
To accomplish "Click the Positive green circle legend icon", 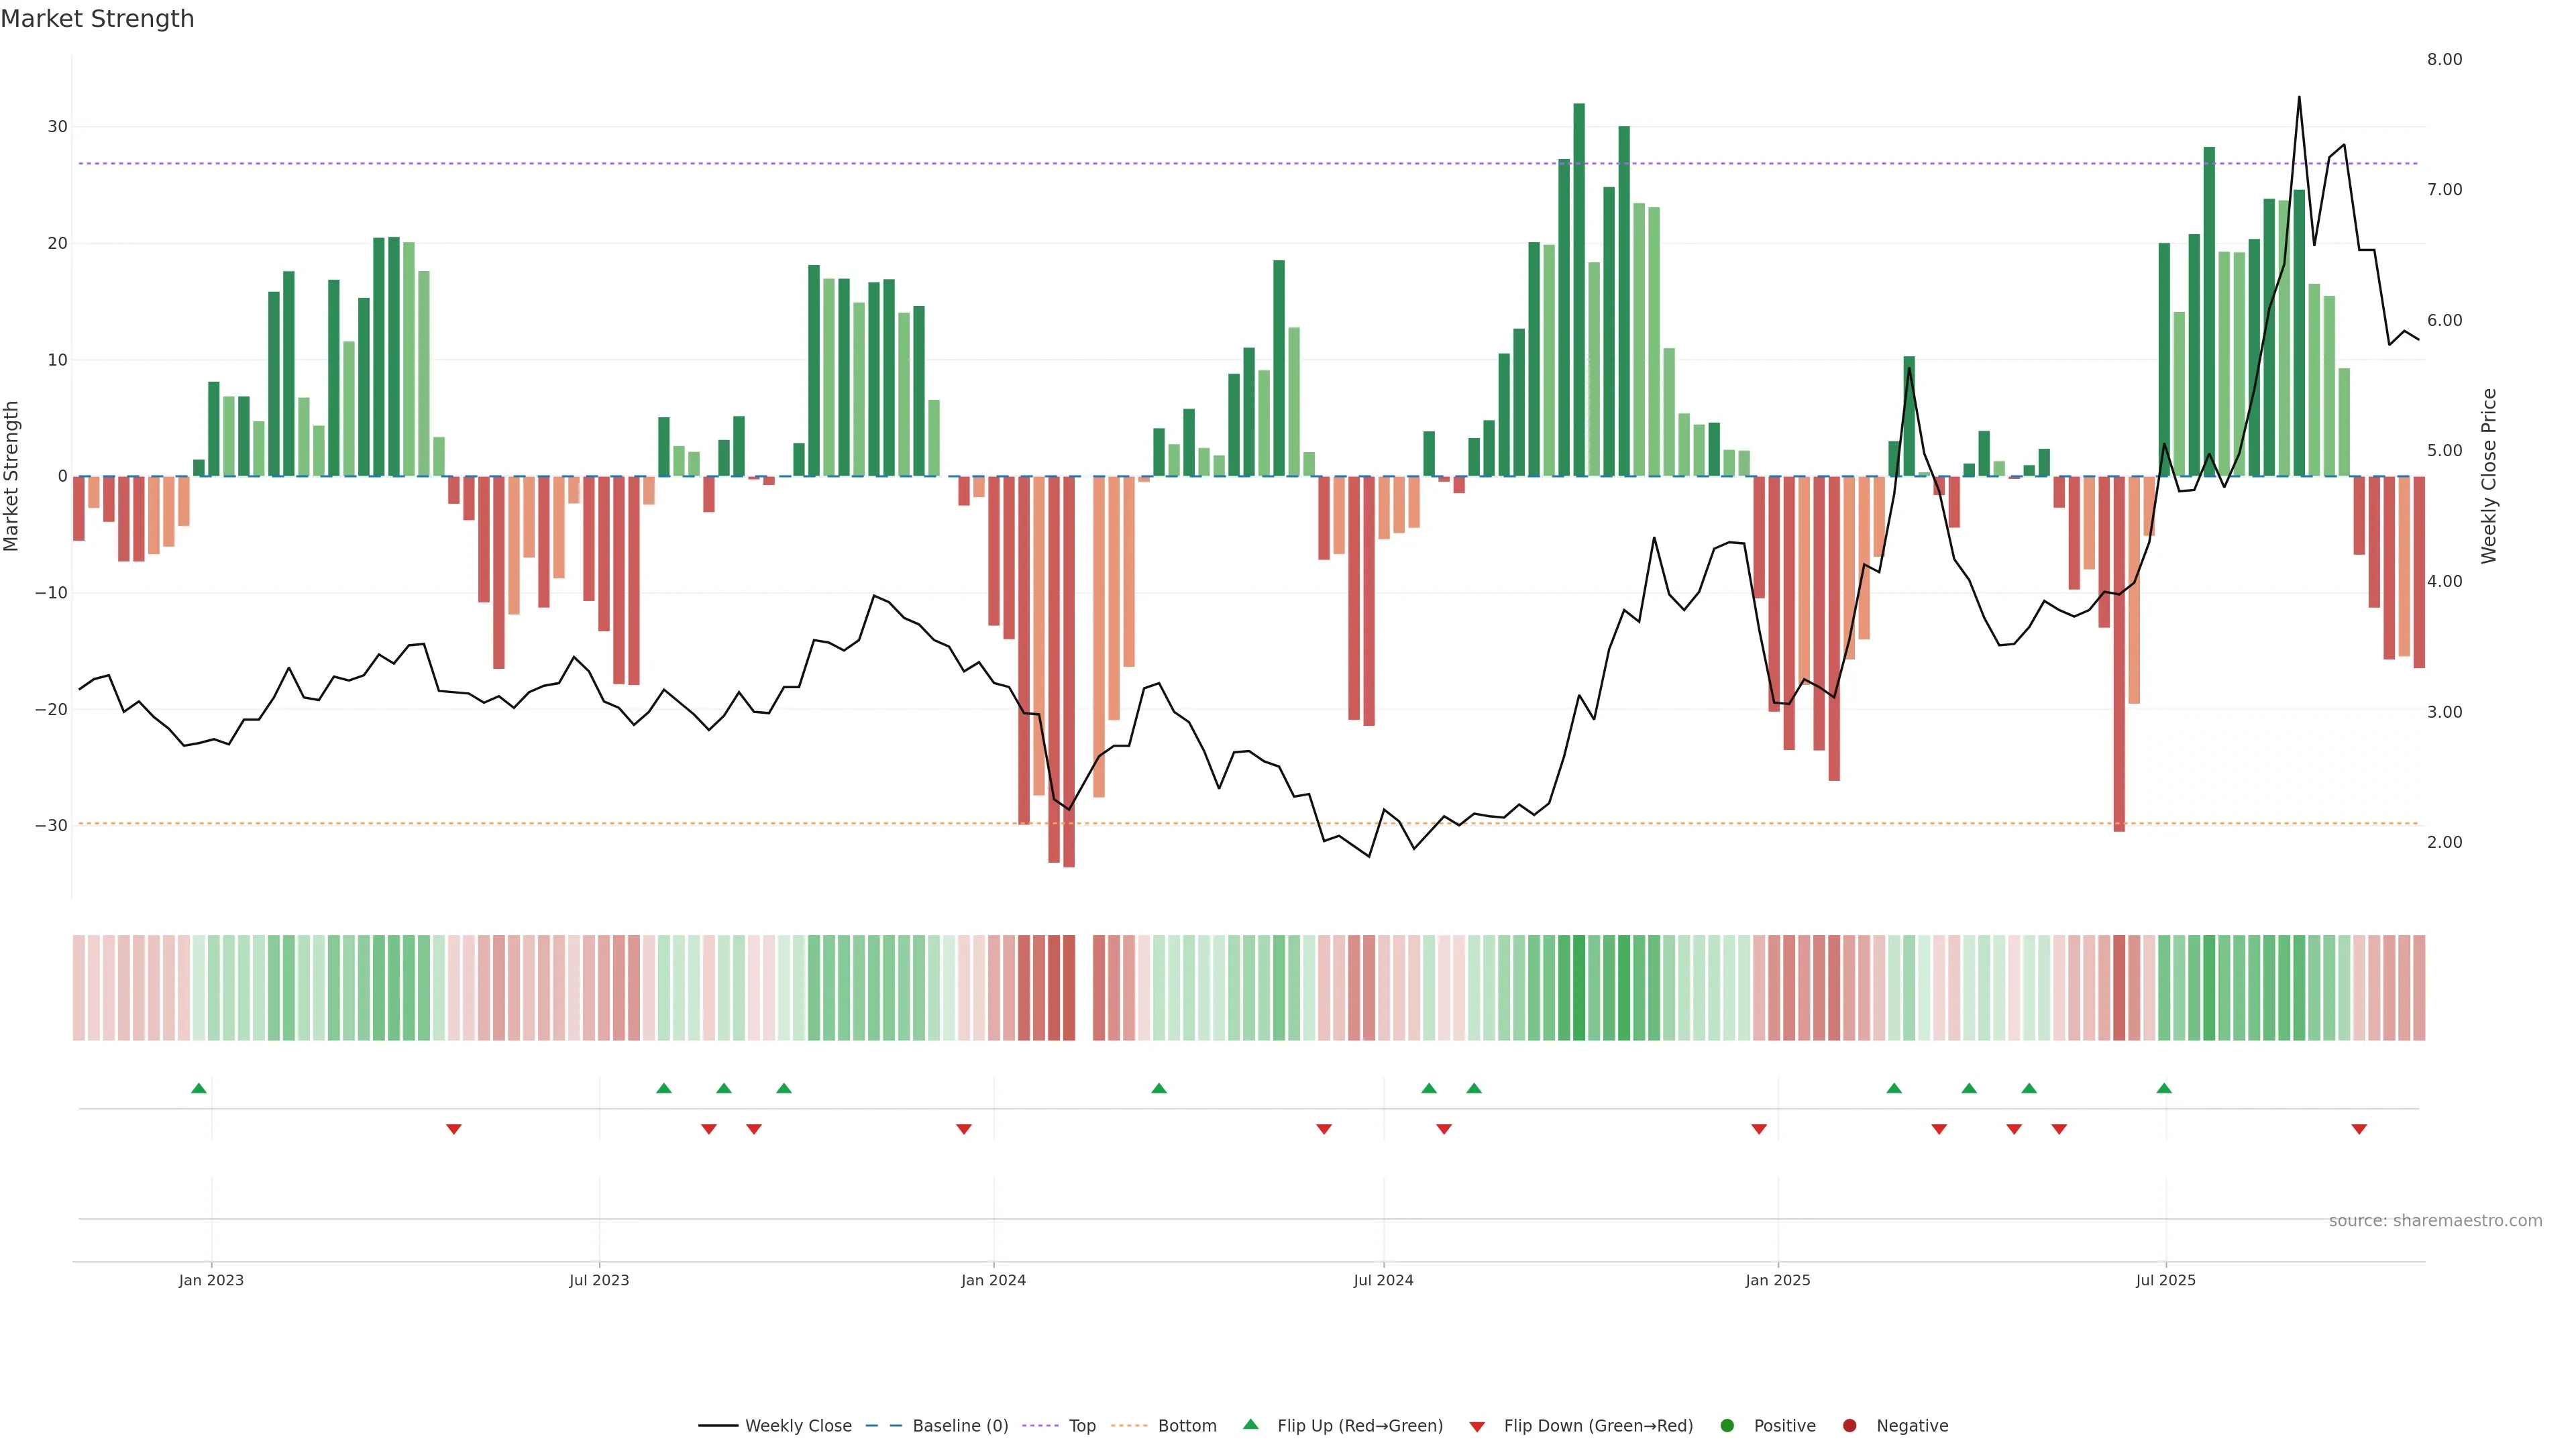I will coord(1727,1426).
